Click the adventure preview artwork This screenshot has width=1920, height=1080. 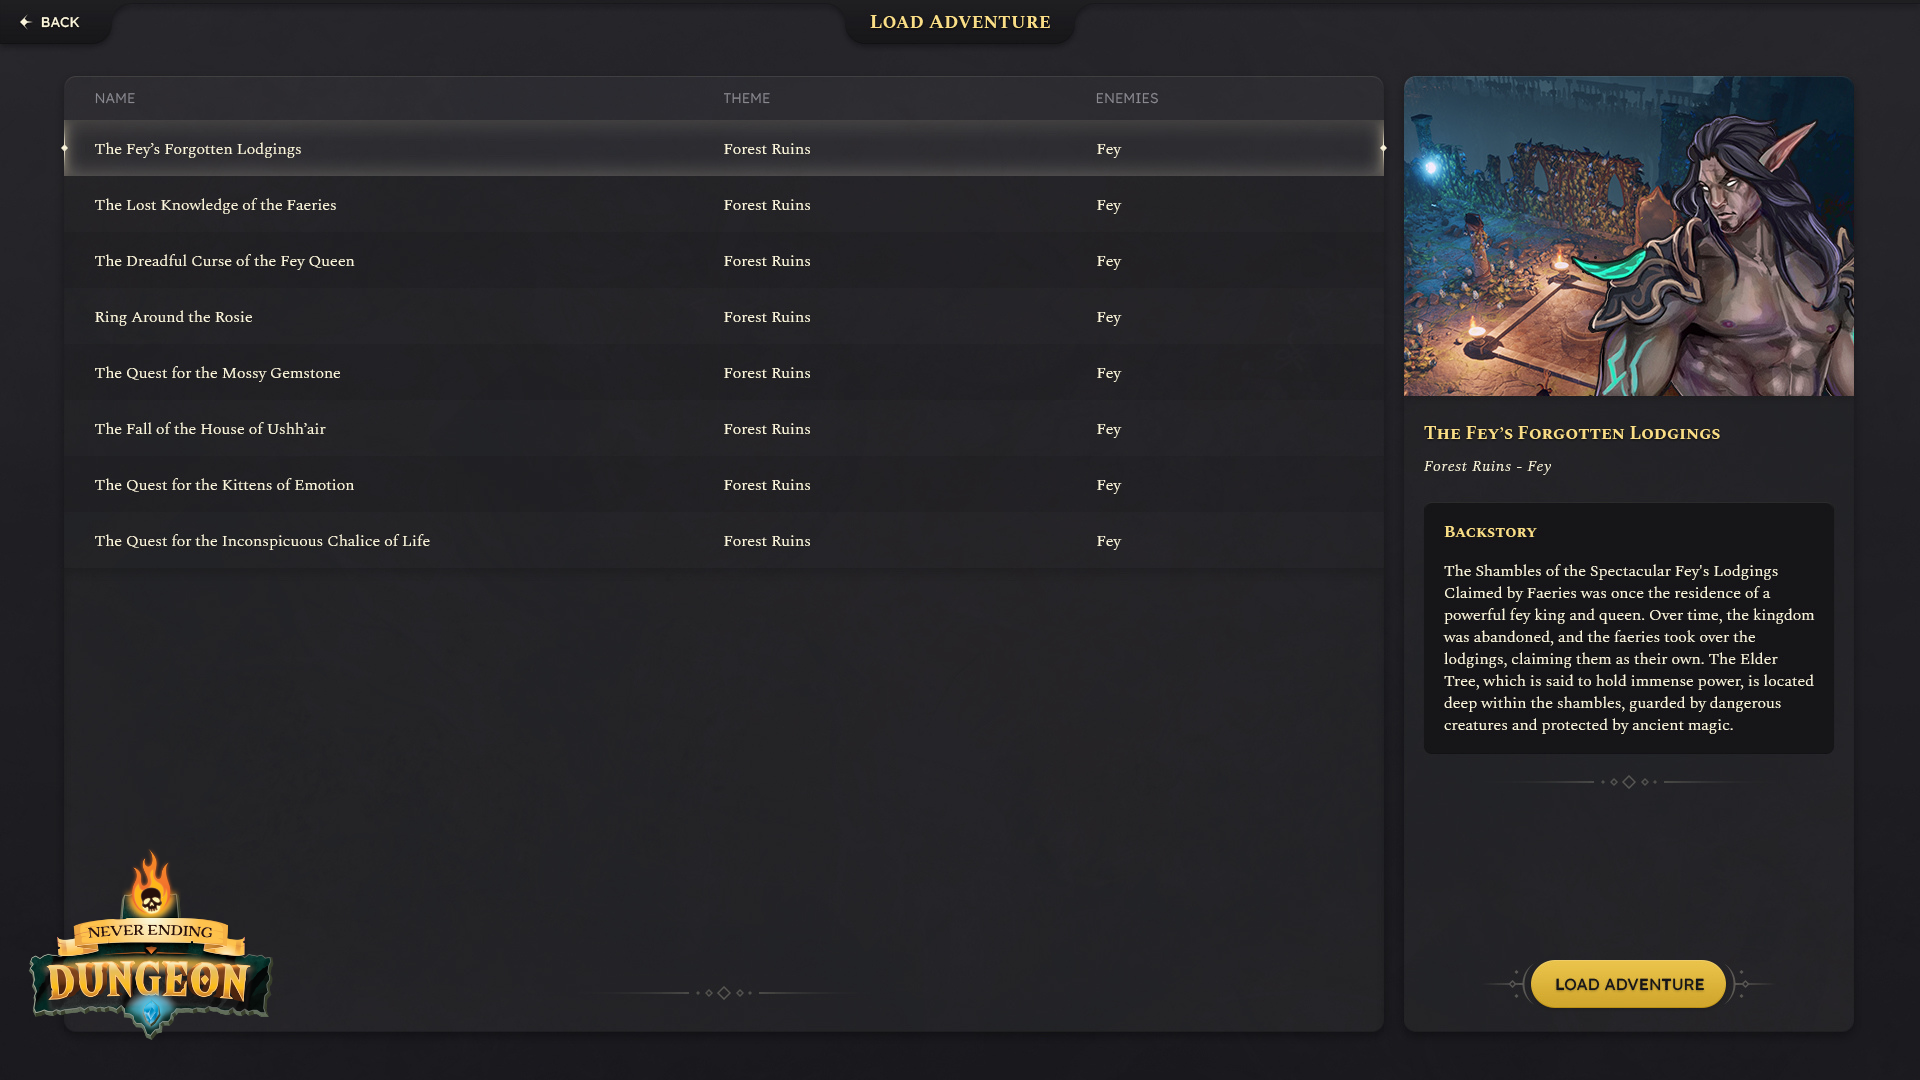(1629, 236)
